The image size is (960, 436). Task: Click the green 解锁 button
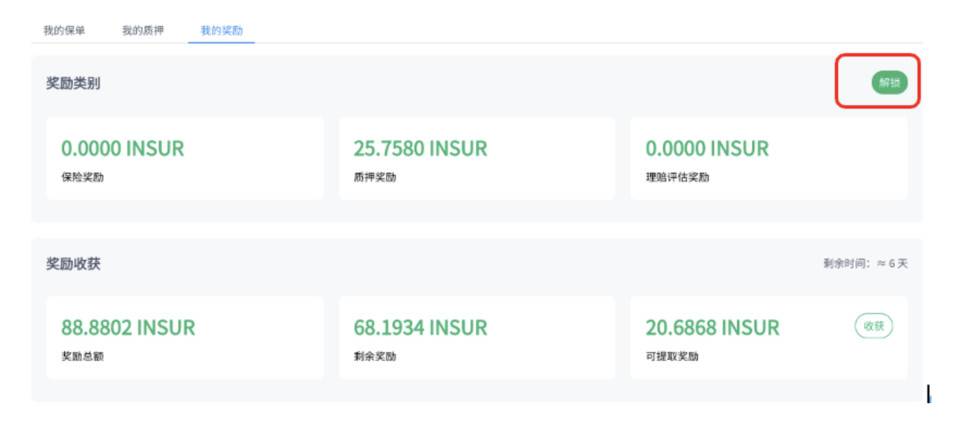point(889,83)
